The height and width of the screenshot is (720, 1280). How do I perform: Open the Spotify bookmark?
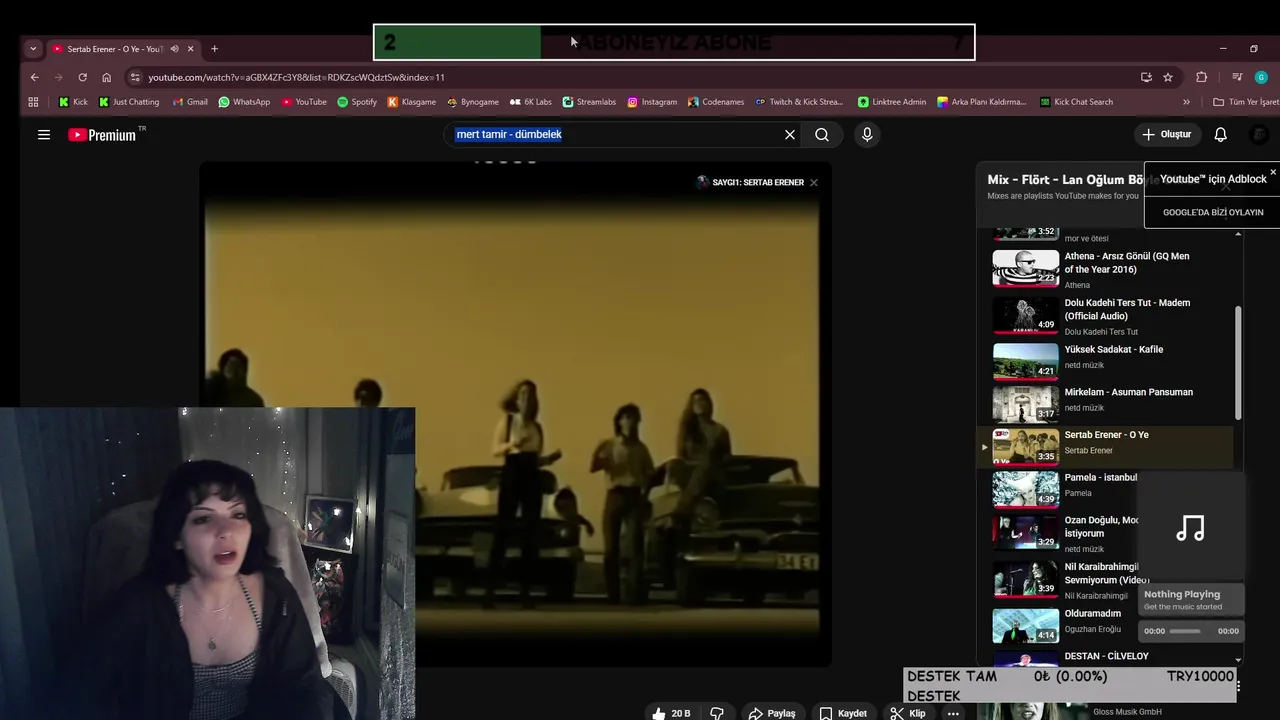click(x=357, y=102)
